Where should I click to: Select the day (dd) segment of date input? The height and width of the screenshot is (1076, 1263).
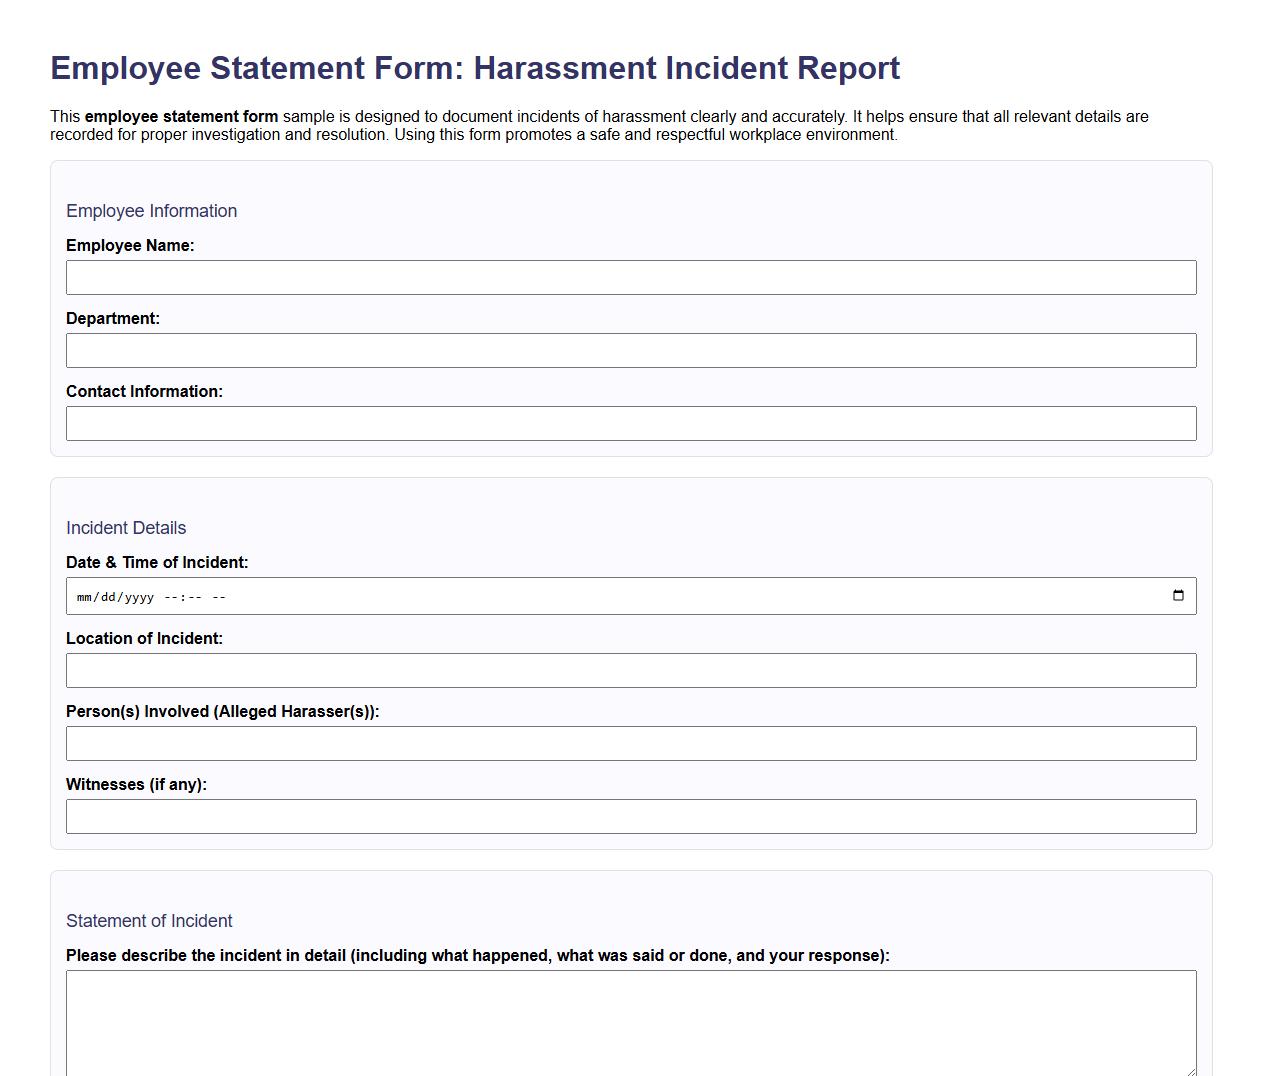(110, 596)
